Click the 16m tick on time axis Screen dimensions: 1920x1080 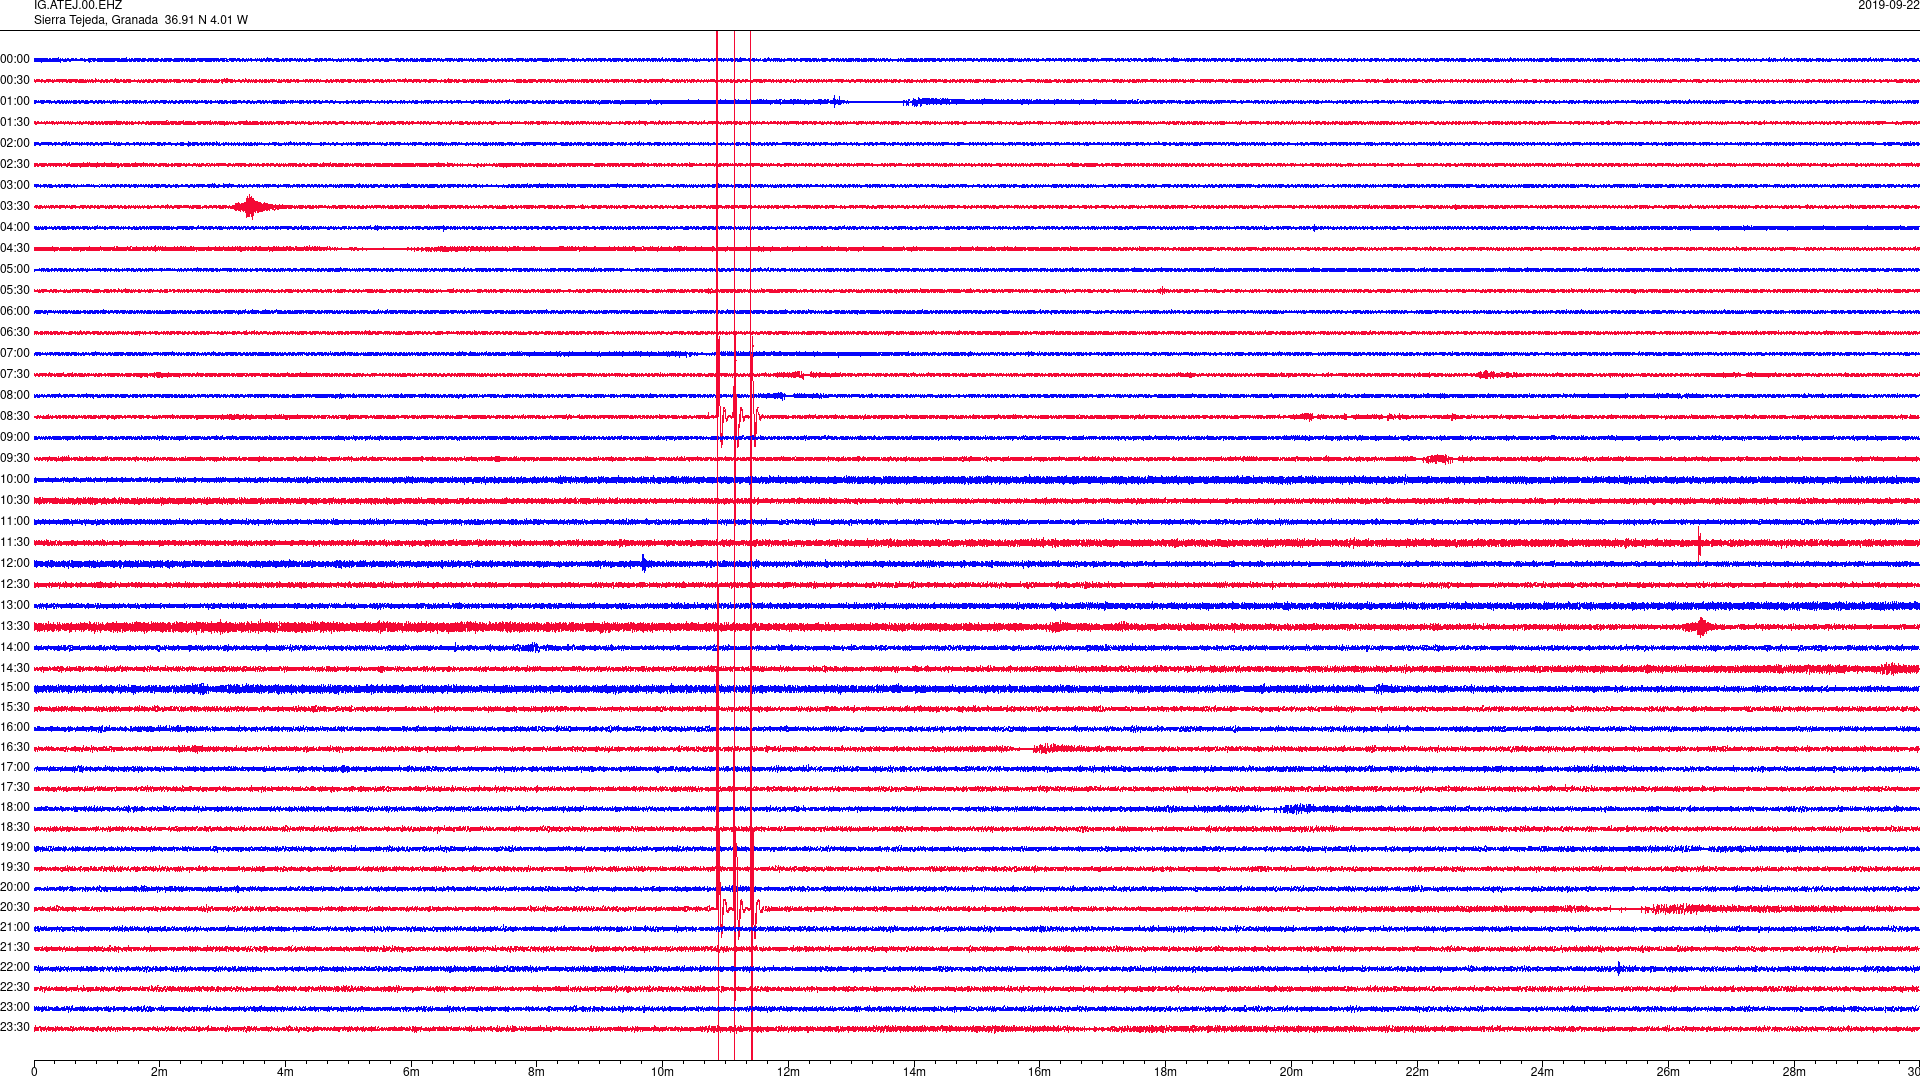1040,1072
